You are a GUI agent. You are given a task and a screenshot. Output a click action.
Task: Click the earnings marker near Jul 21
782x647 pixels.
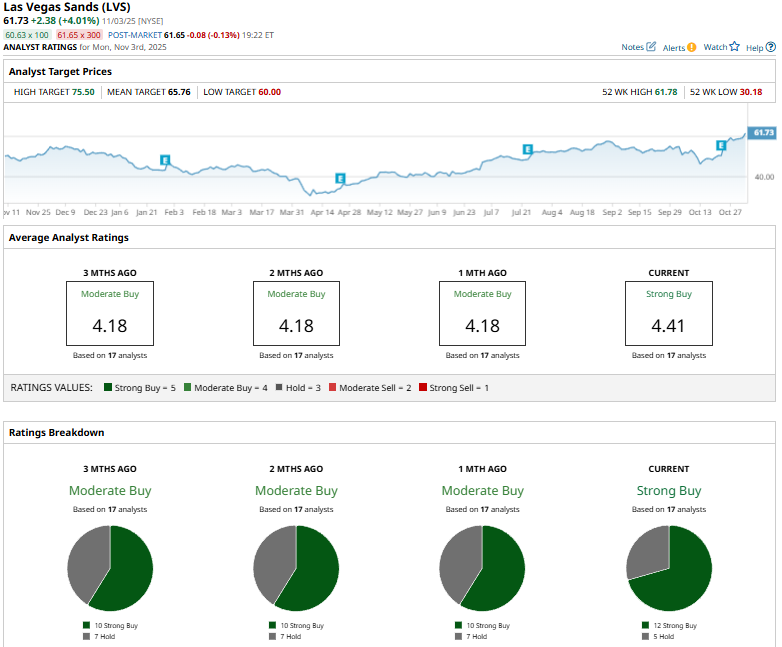click(x=527, y=150)
